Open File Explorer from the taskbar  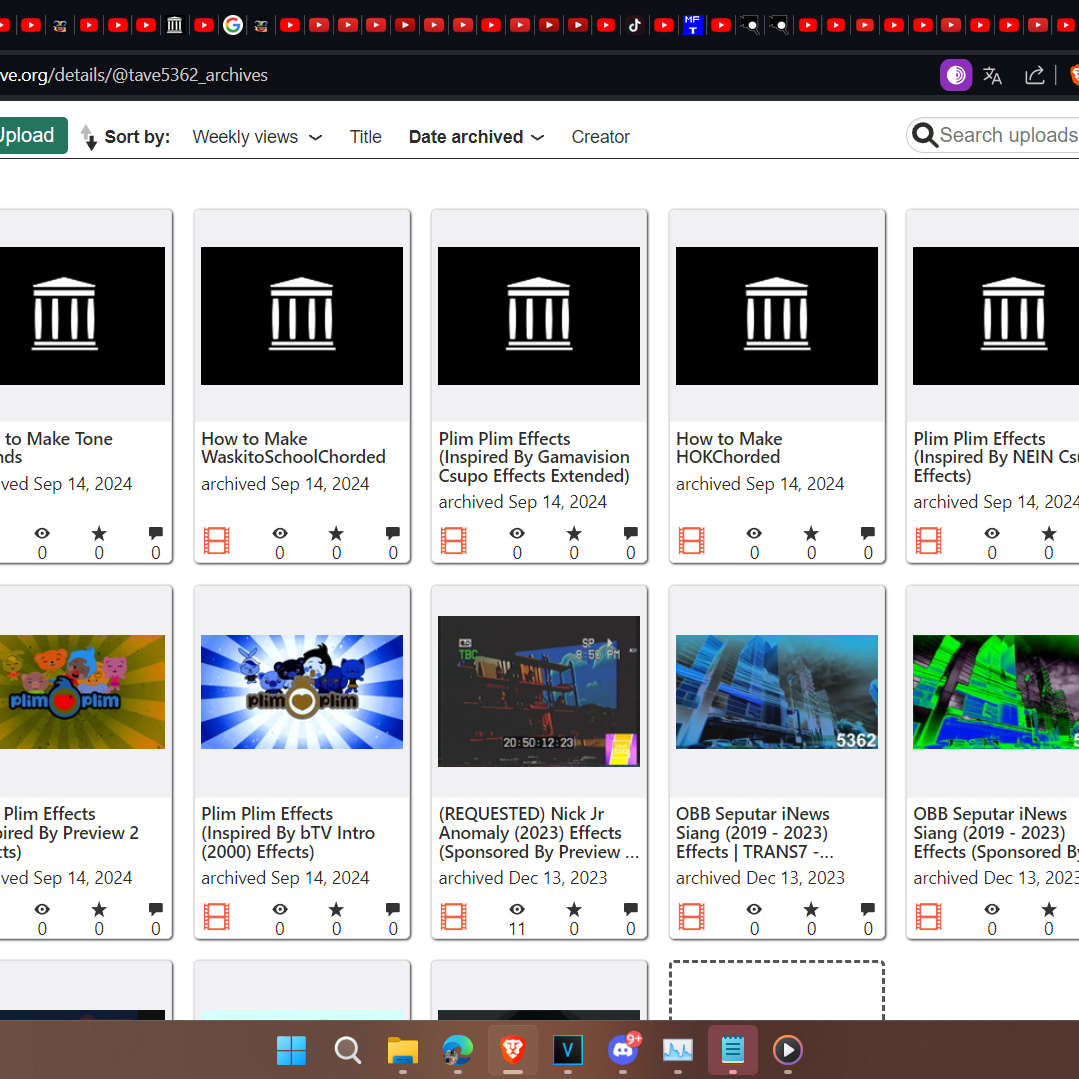point(403,1049)
